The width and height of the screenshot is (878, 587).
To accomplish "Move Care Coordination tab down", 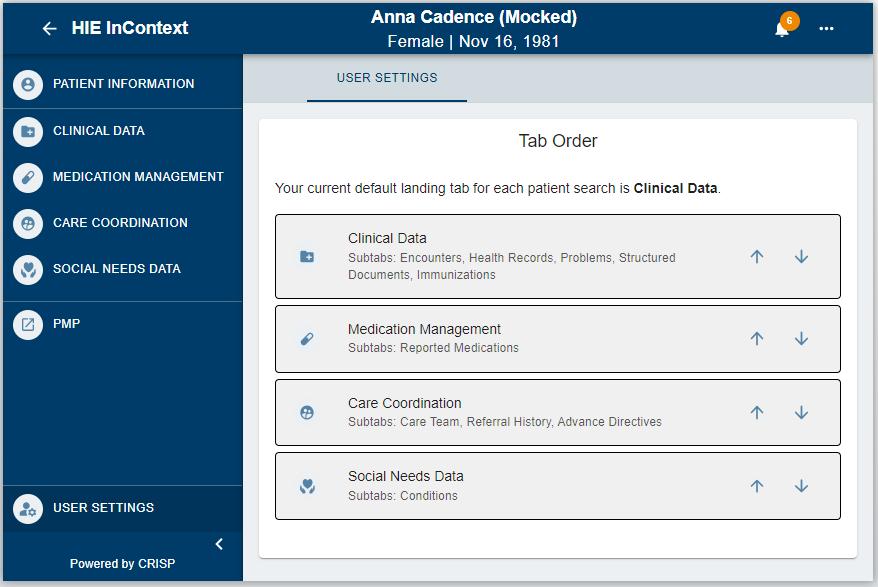I will (x=801, y=412).
